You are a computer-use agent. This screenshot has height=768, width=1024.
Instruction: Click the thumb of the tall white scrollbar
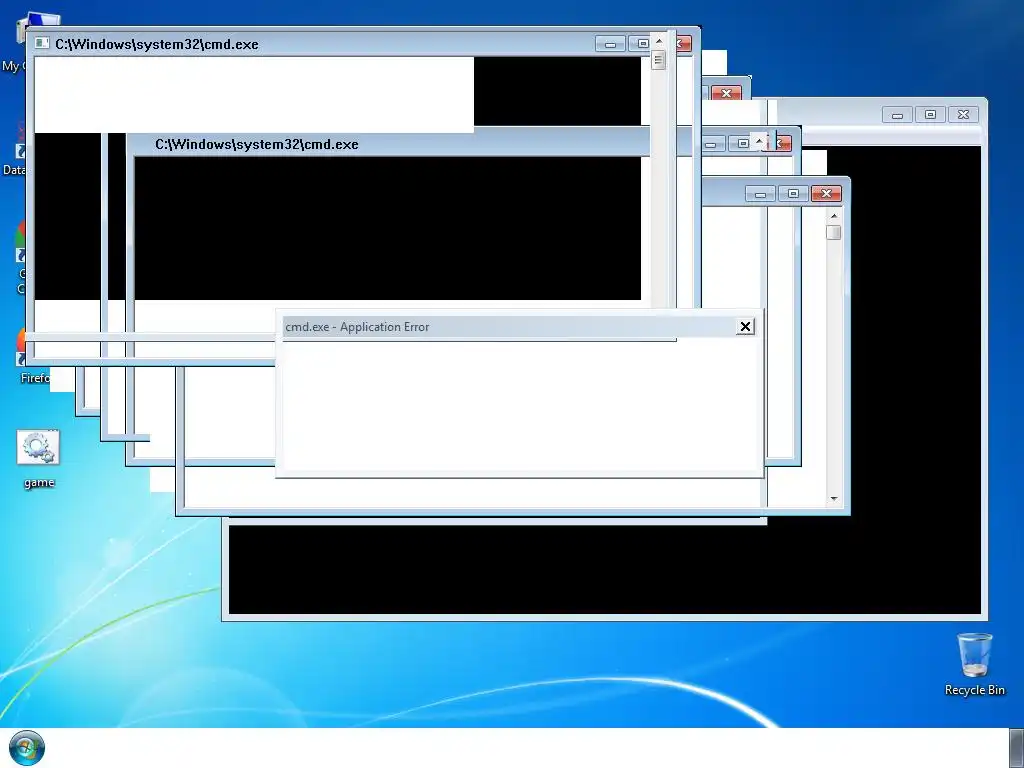pos(833,232)
